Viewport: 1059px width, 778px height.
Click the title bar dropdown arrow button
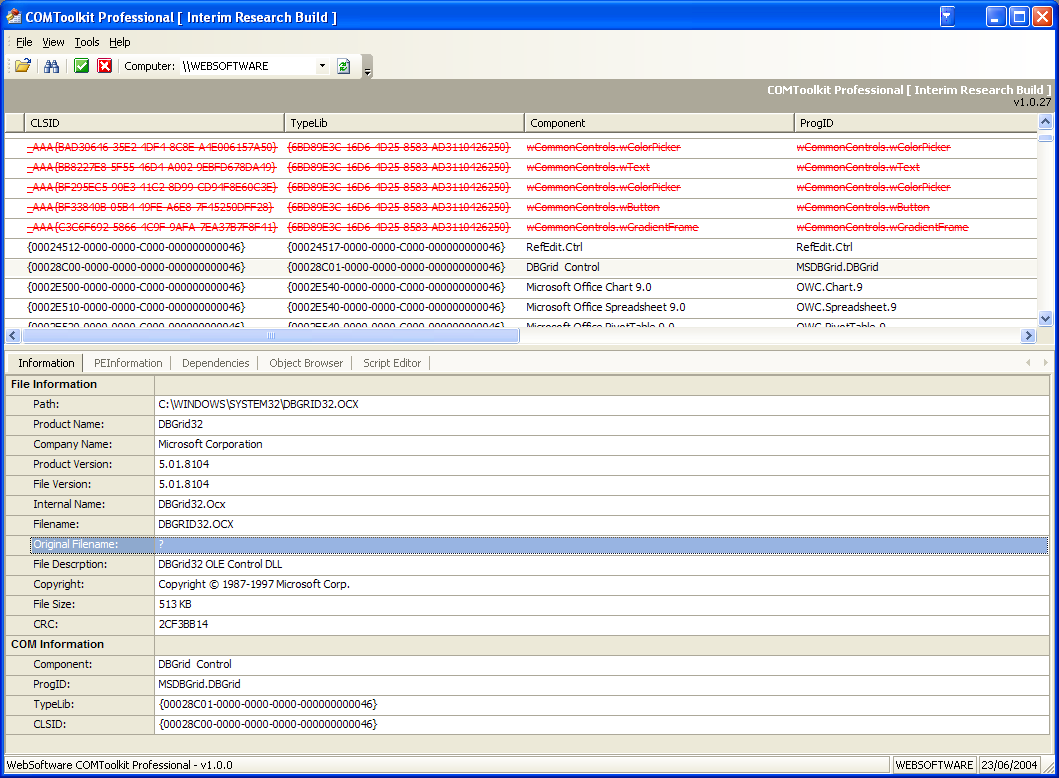click(x=948, y=16)
